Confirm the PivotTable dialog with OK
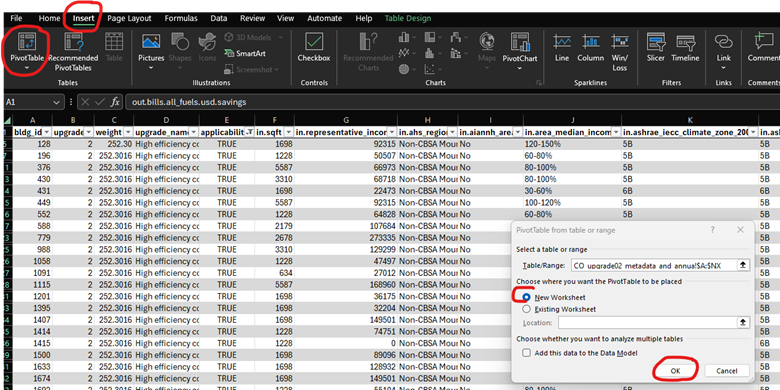This screenshot has height=390, width=780. (x=675, y=371)
